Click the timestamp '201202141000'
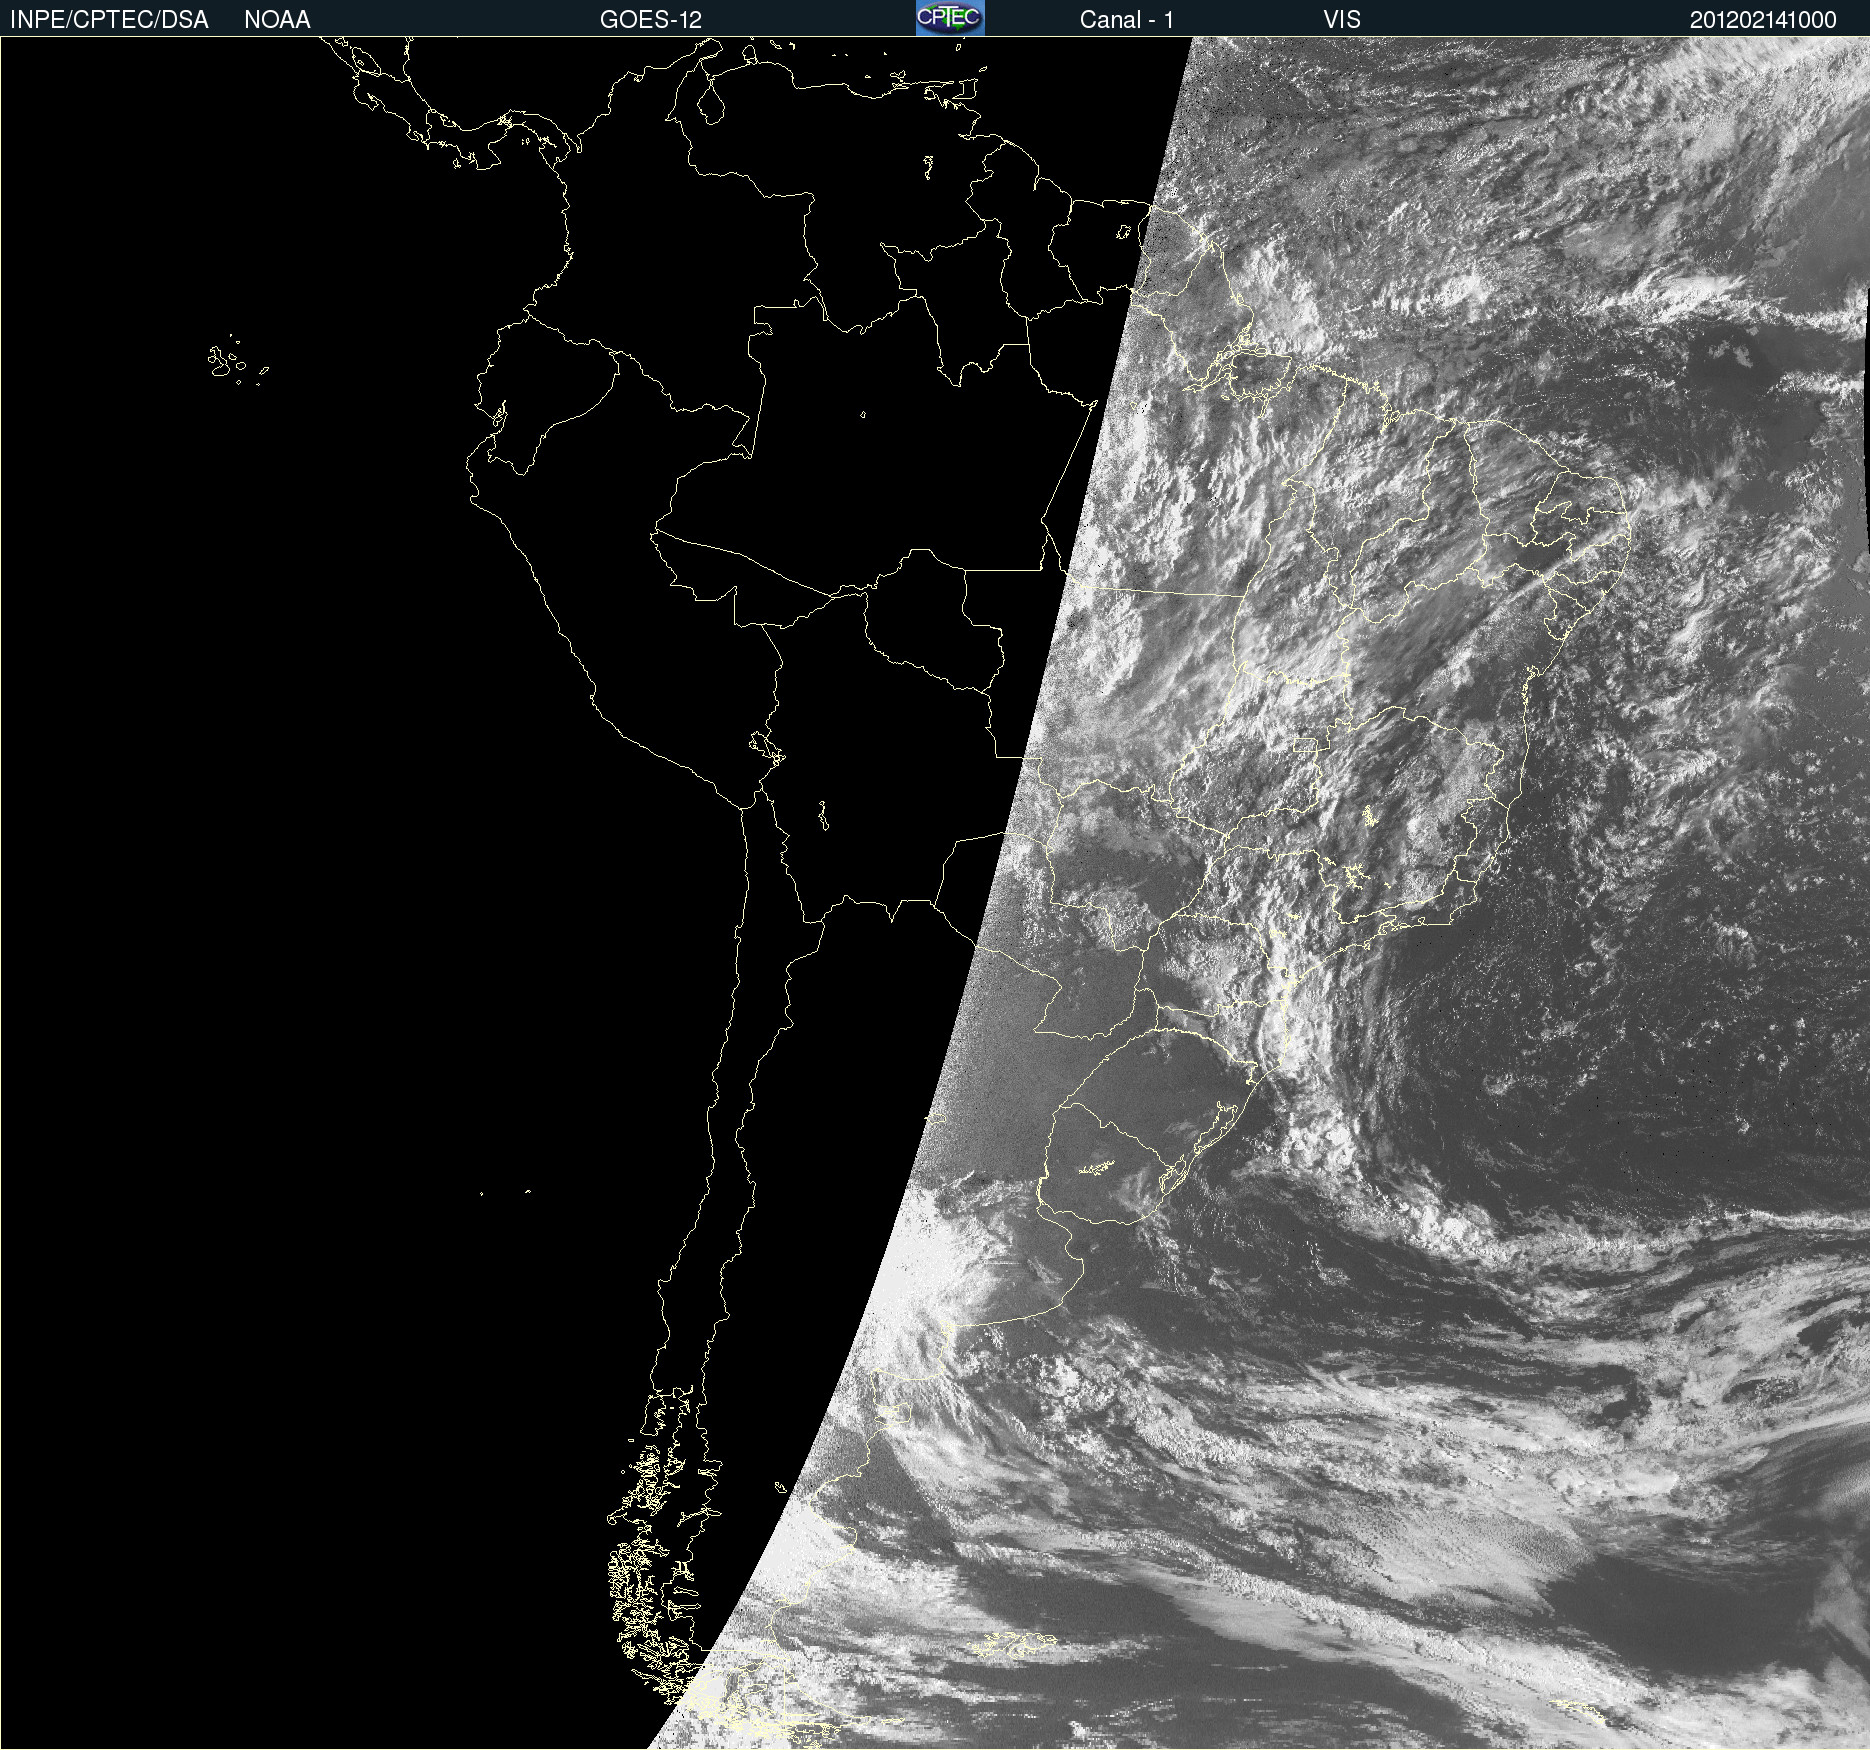The width and height of the screenshot is (1870, 1750). (1763, 20)
